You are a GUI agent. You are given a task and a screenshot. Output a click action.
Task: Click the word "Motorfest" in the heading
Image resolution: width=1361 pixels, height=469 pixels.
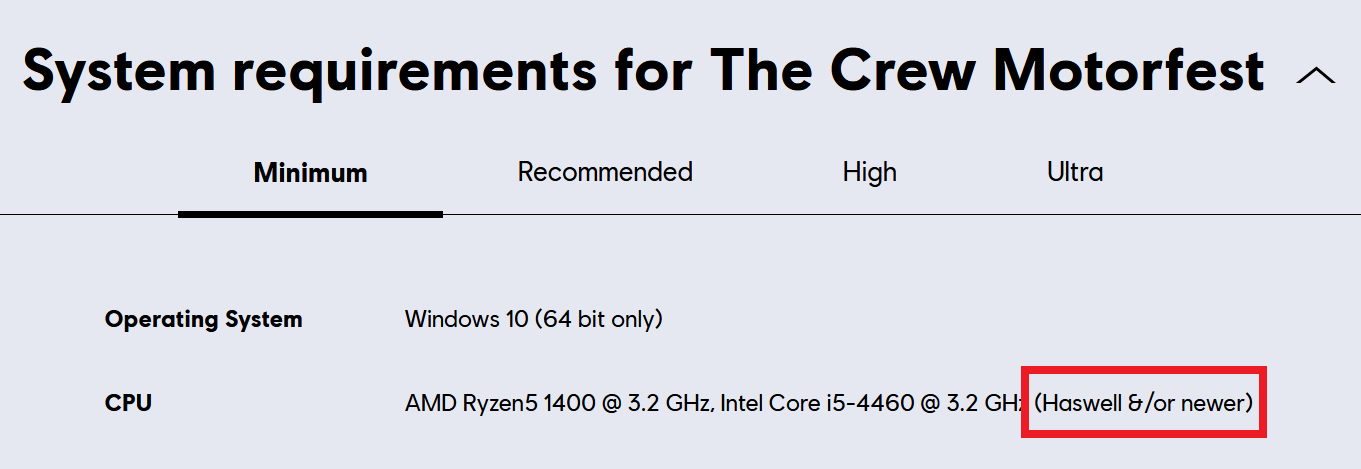point(1128,72)
